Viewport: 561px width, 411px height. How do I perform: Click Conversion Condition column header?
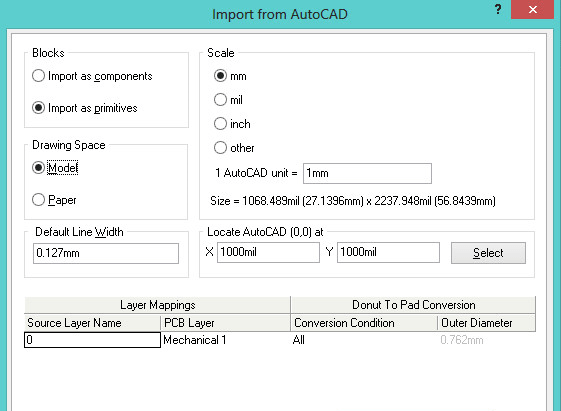(x=364, y=323)
